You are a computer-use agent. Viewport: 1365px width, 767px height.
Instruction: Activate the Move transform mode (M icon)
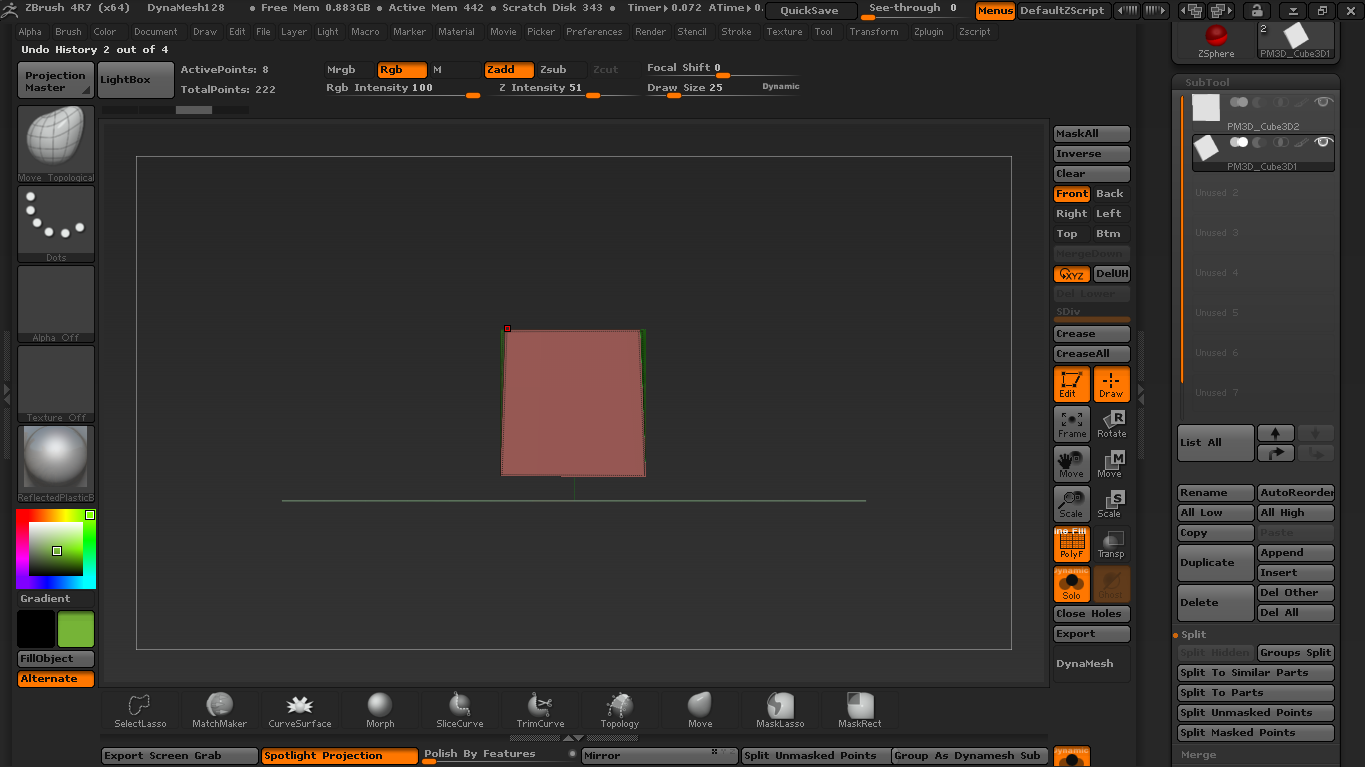[1112, 464]
